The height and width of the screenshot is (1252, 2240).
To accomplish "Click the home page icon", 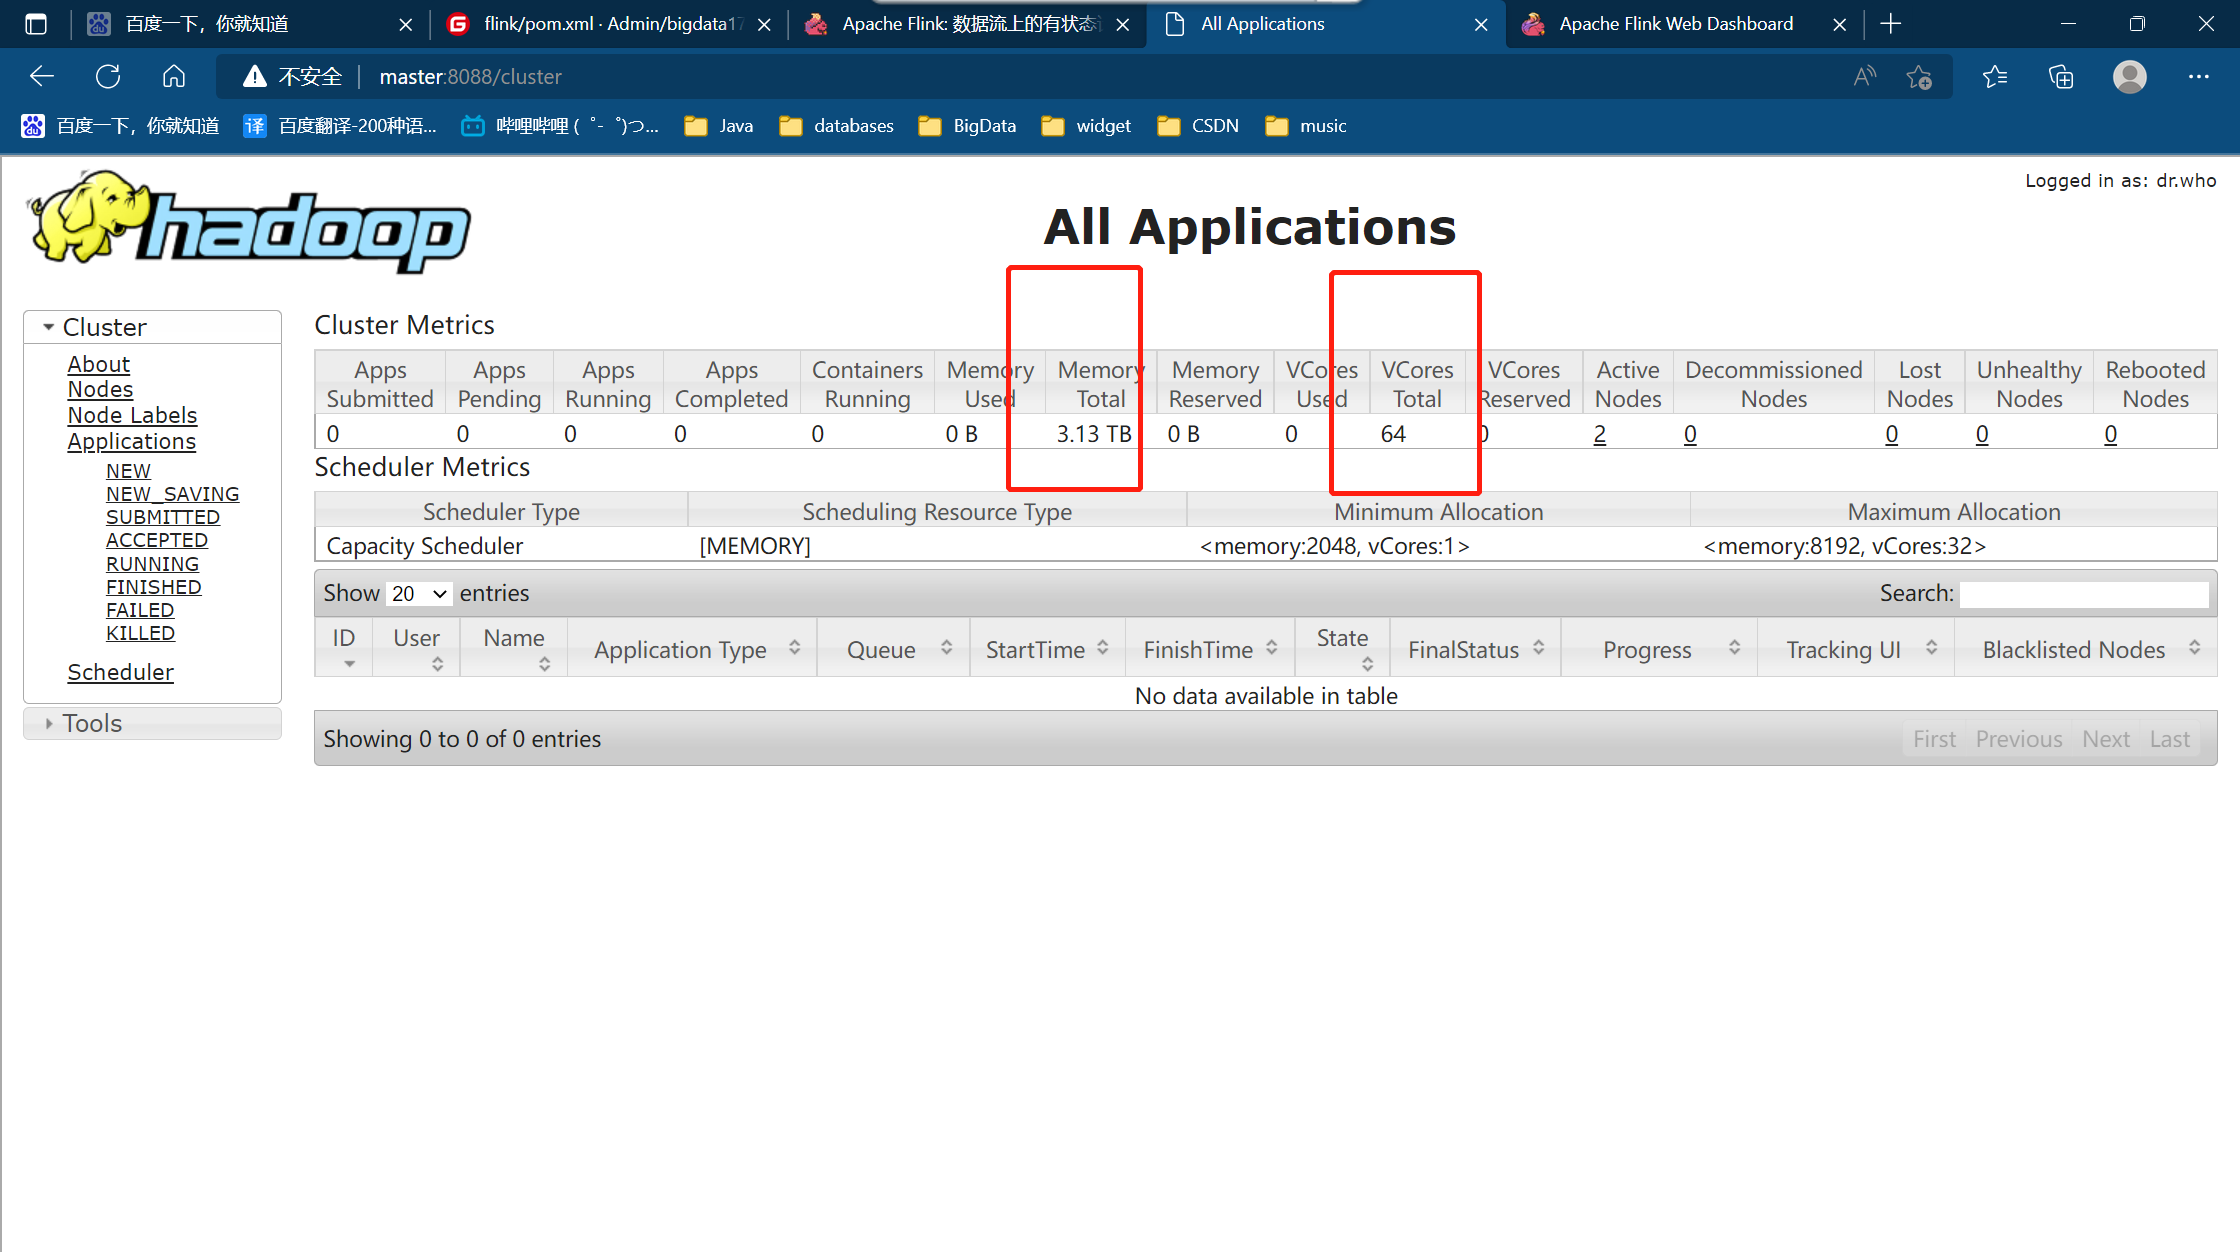I will [x=174, y=77].
